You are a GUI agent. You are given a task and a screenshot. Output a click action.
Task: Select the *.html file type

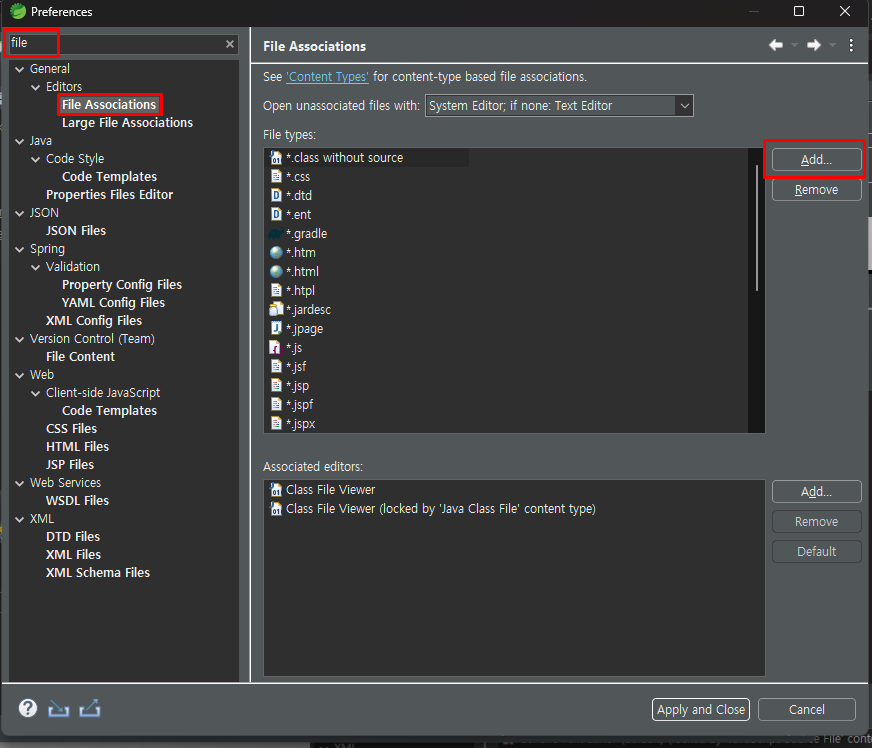[x=294, y=271]
